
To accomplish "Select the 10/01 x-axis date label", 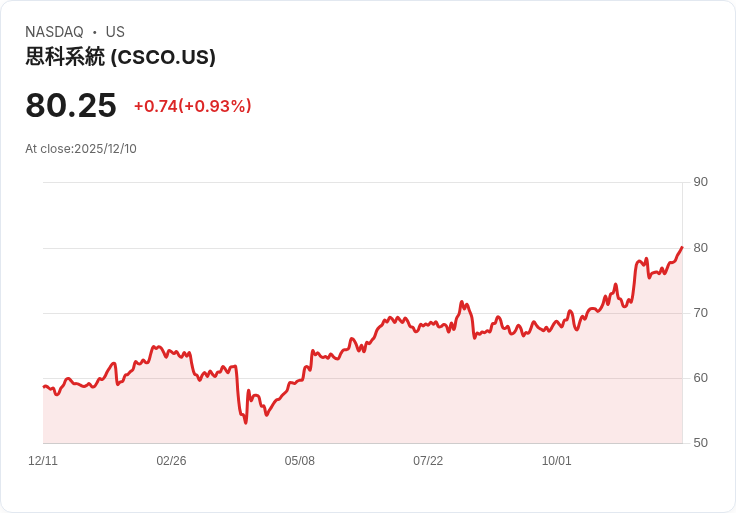I will pos(557,460).
